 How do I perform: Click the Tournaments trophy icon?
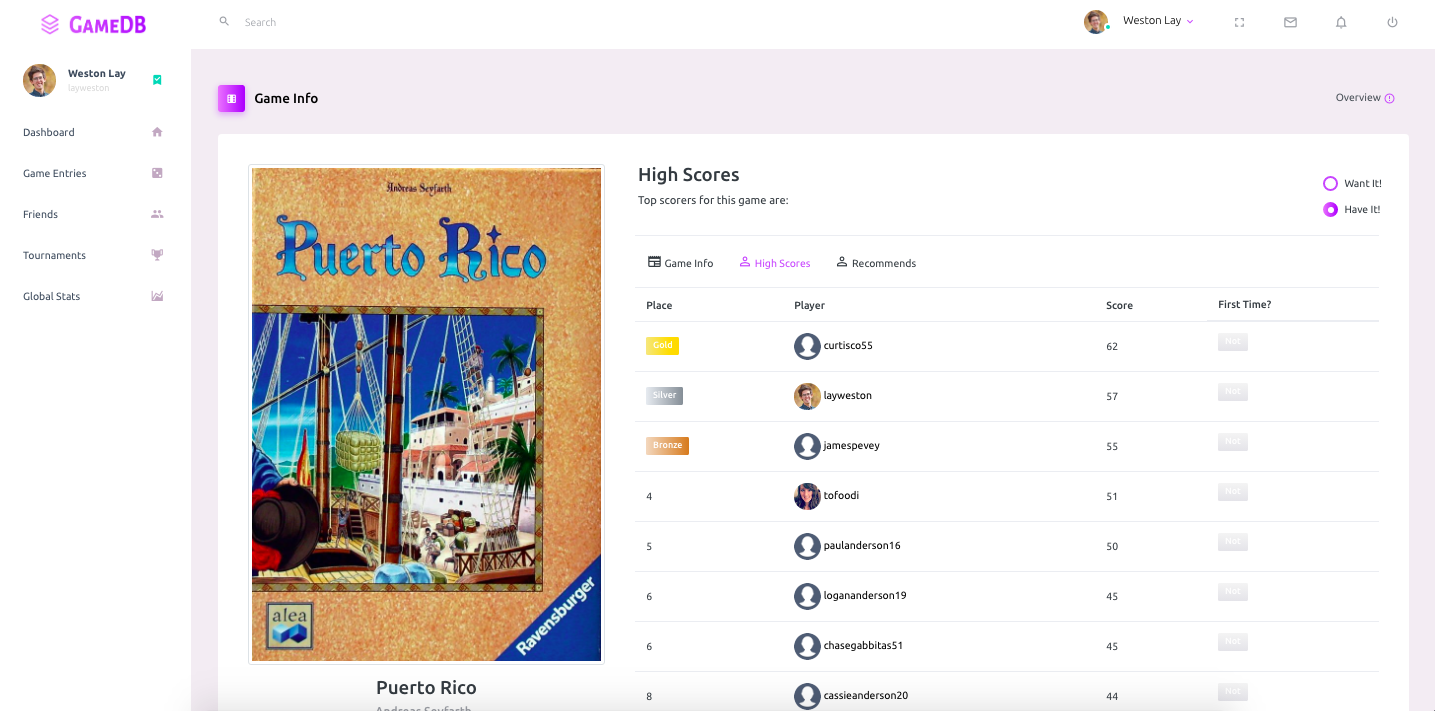pos(157,255)
